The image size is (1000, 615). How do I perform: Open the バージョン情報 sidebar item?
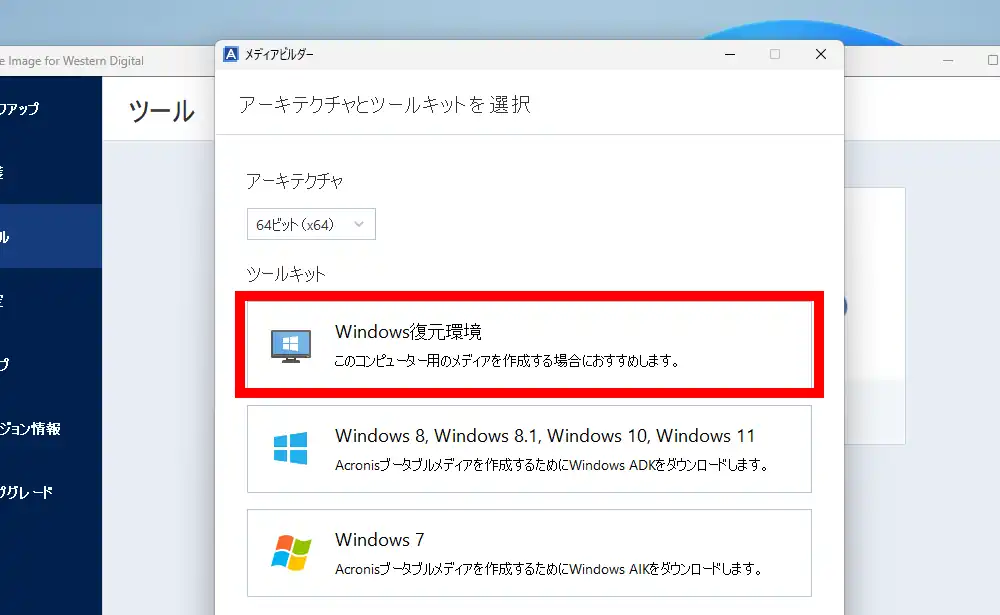30,428
